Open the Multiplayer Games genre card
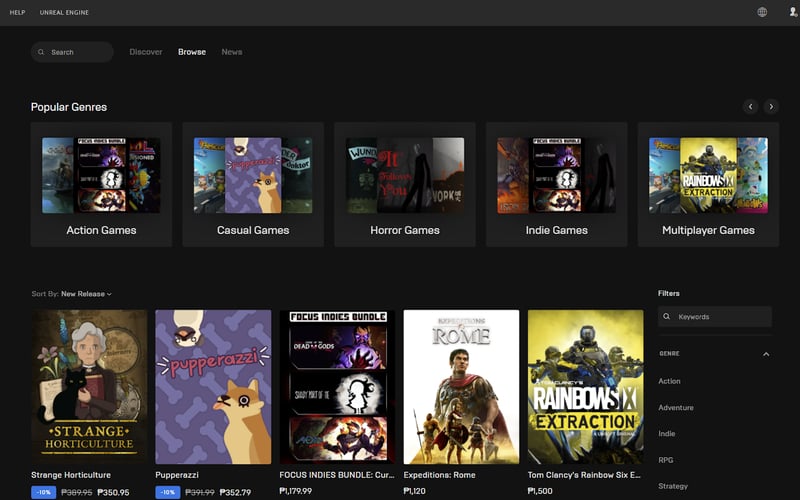Screen dimensions: 800x500 pyautogui.click(x=708, y=184)
